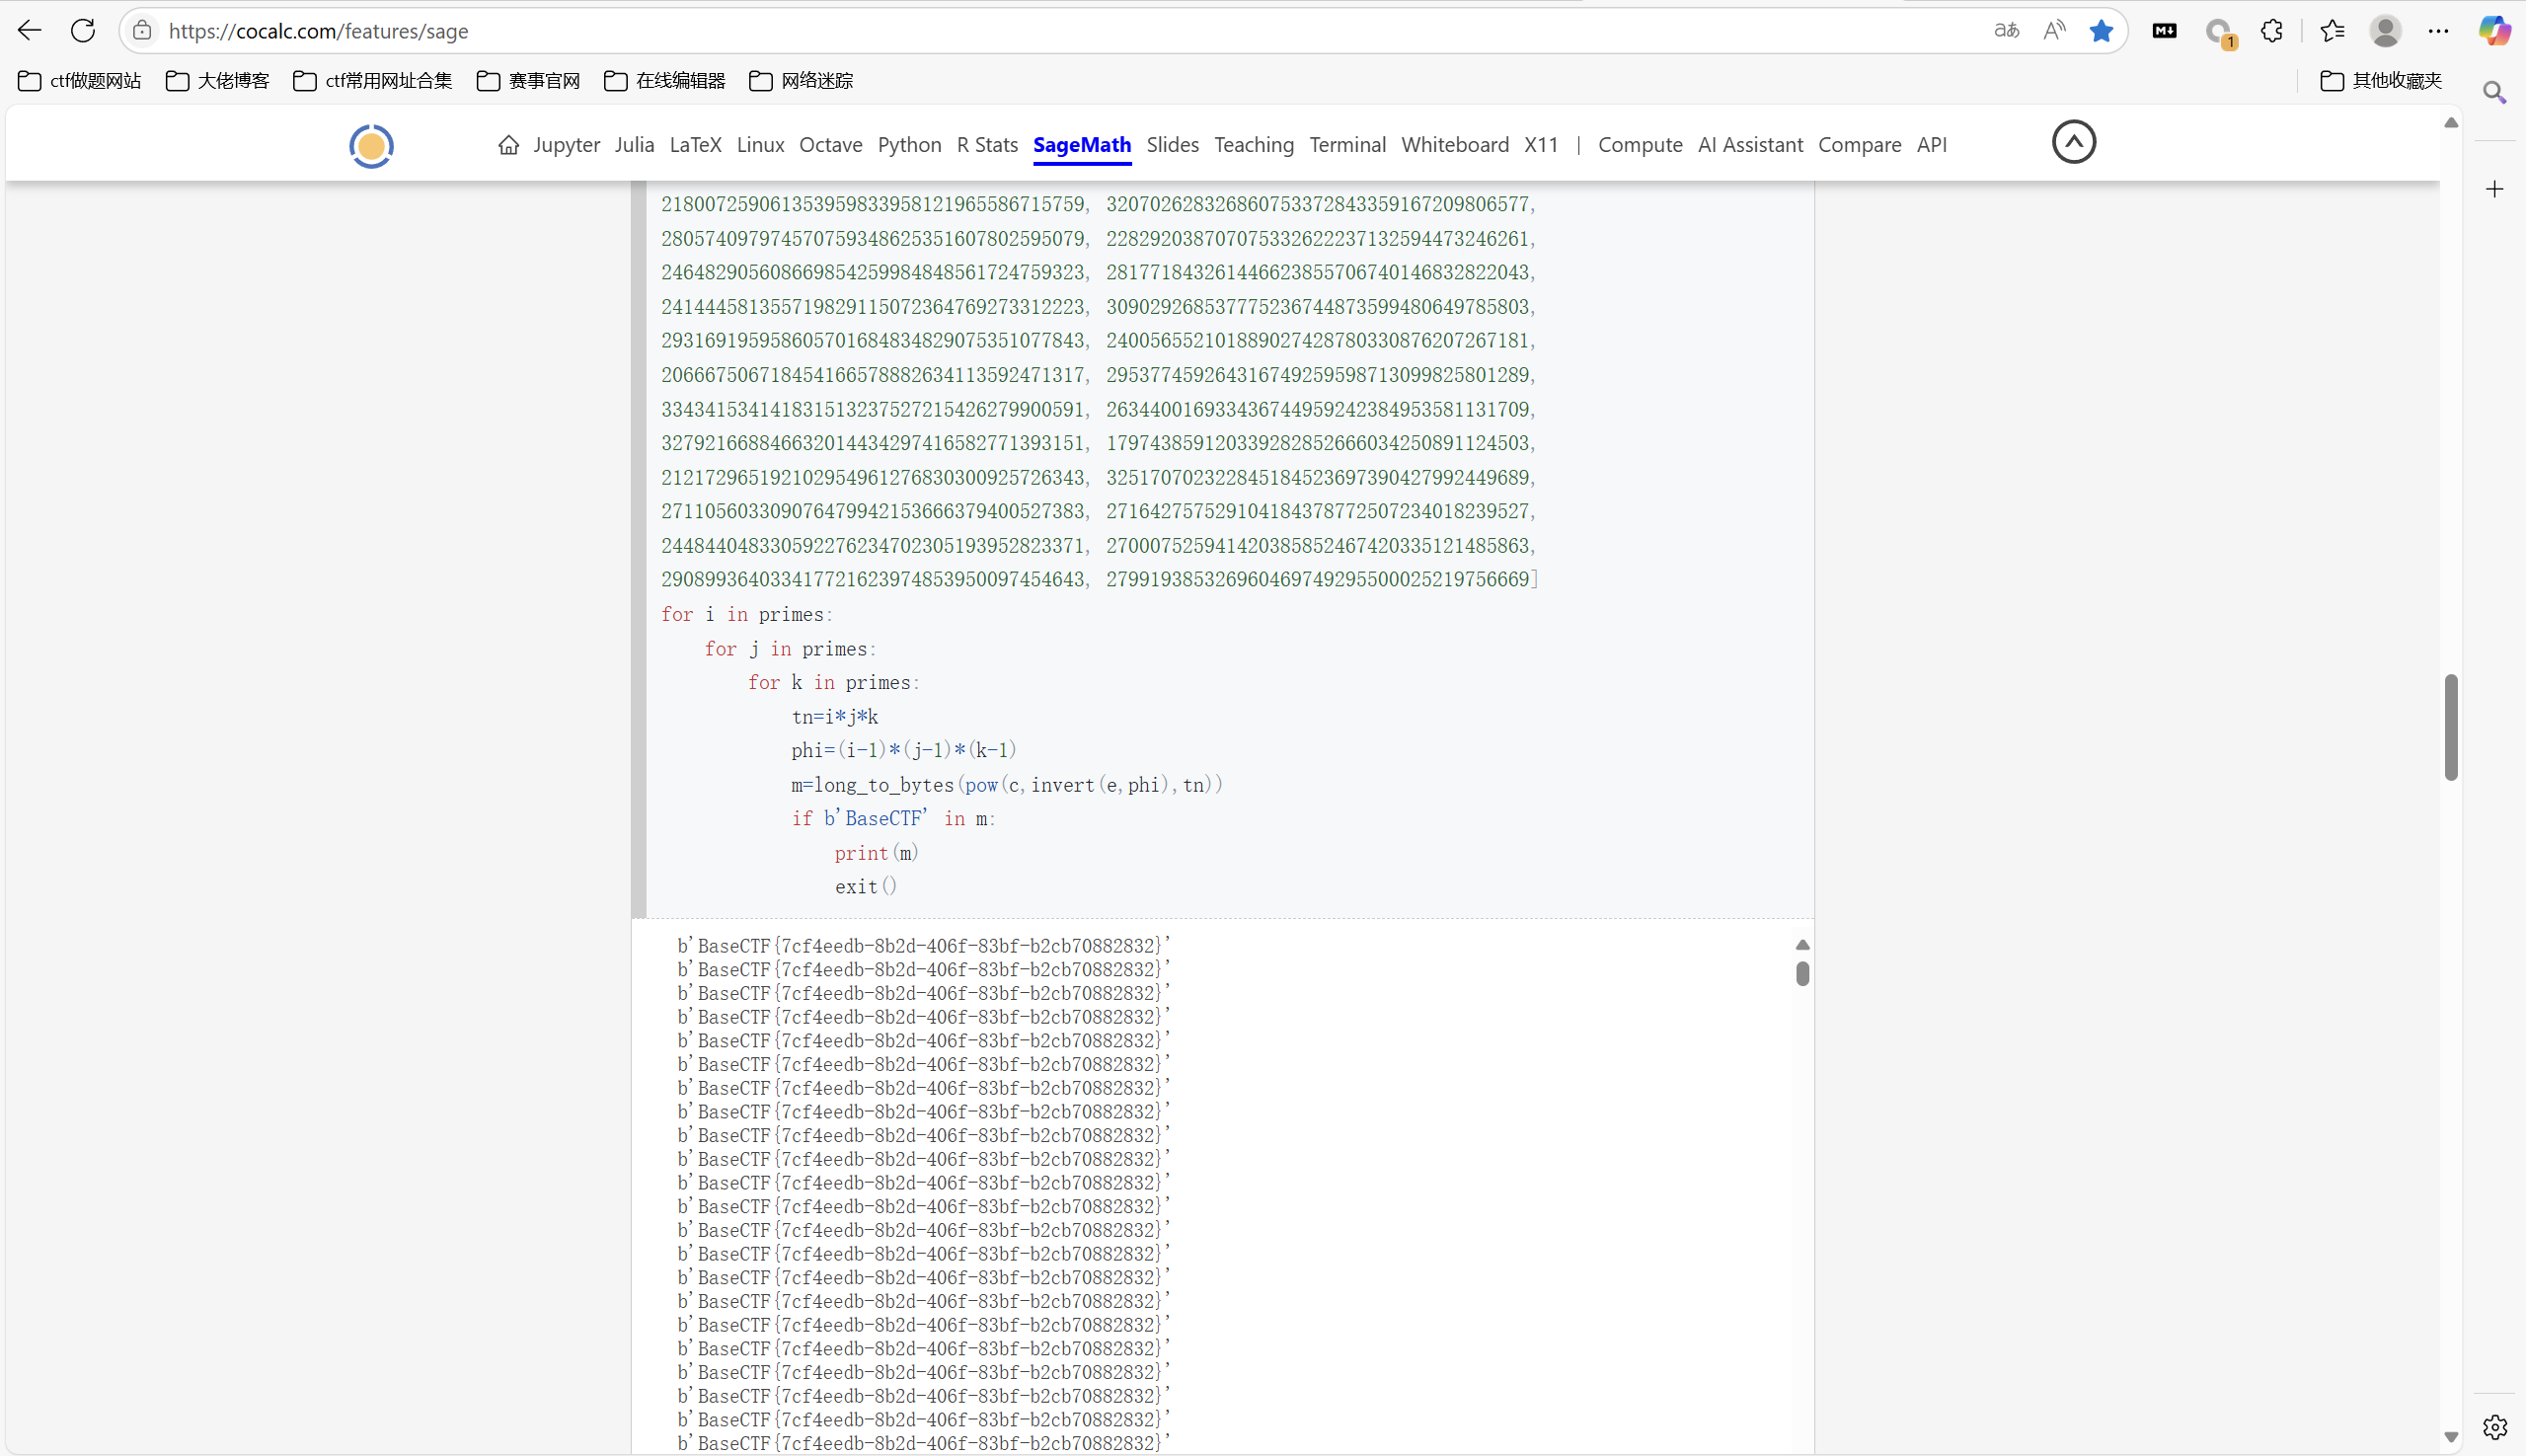Screen dimensions: 2526x1456
Task: Click the page scrollbar up arrow
Action: point(2451,123)
